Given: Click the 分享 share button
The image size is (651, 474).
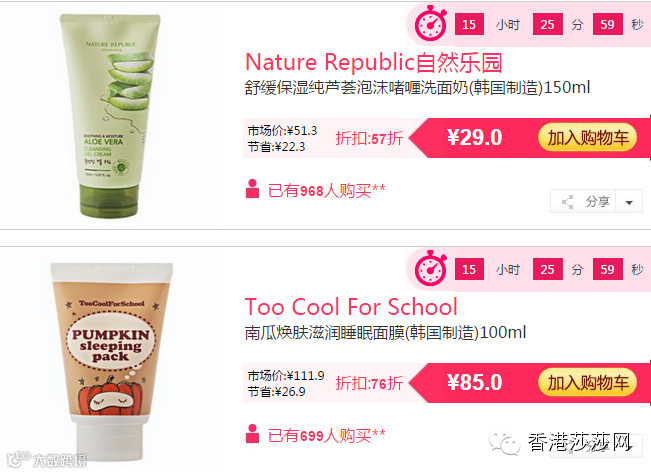Looking at the screenshot, I should click(x=583, y=202).
